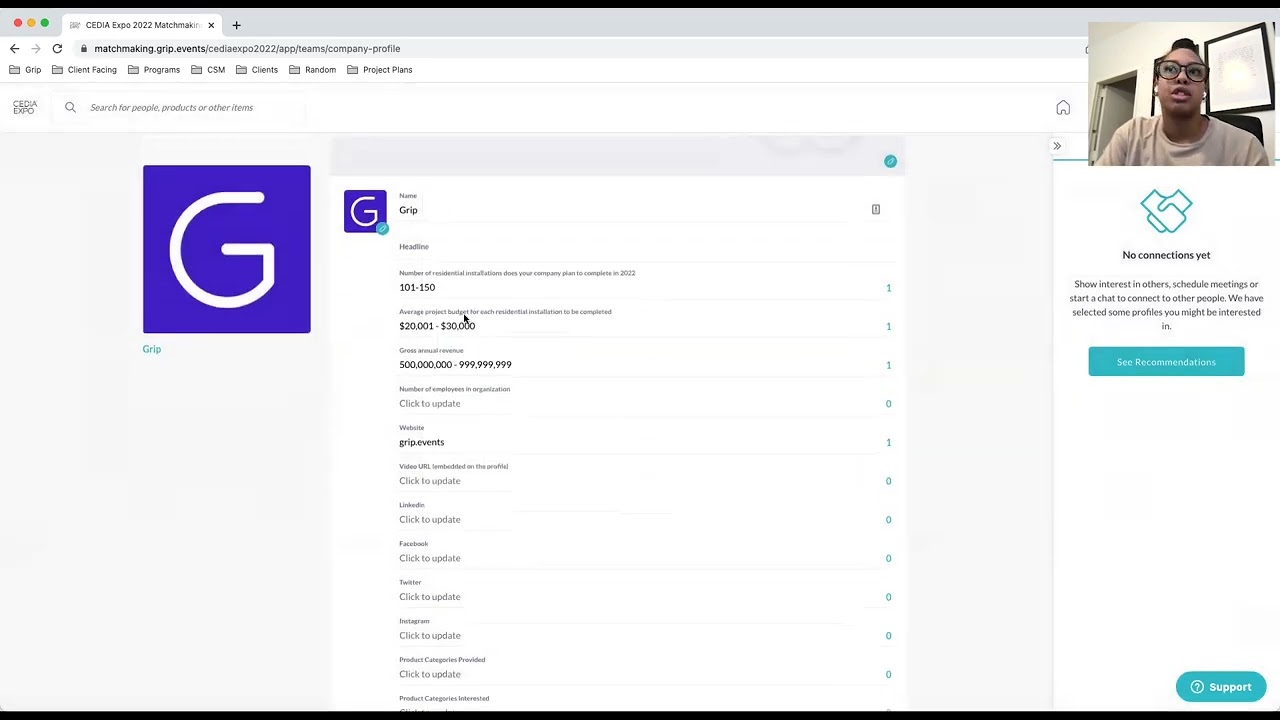Update Product Categories Provided field
Image resolution: width=1280 pixels, height=720 pixels.
430,674
